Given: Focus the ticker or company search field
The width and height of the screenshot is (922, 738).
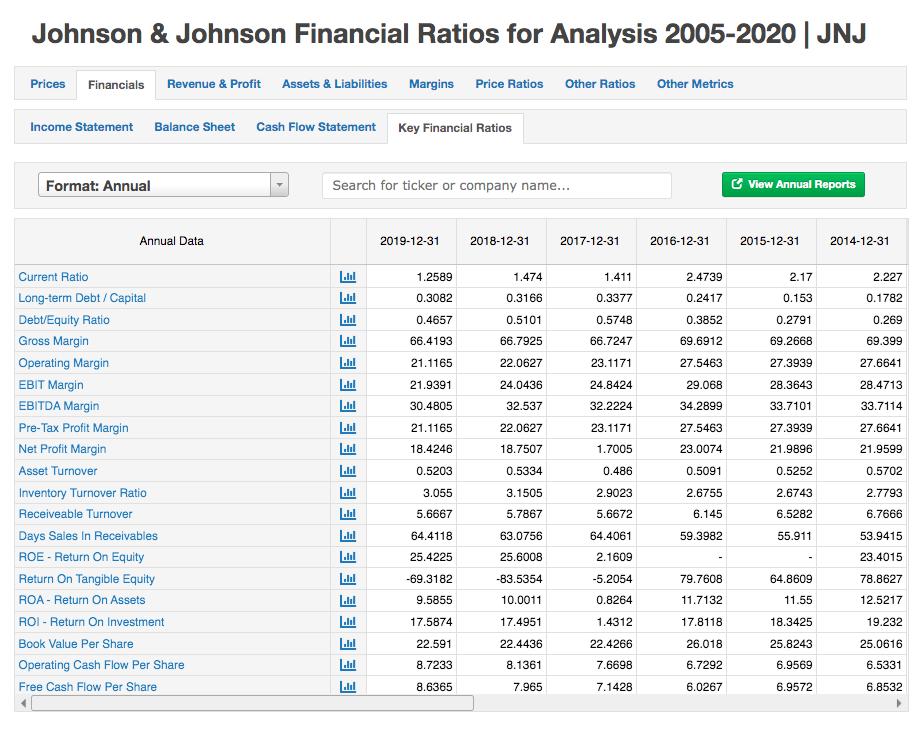Looking at the screenshot, I should tap(497, 186).
